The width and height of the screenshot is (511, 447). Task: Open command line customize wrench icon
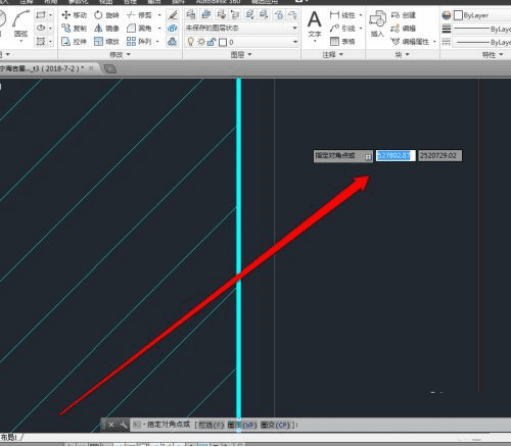pyautogui.click(x=123, y=425)
